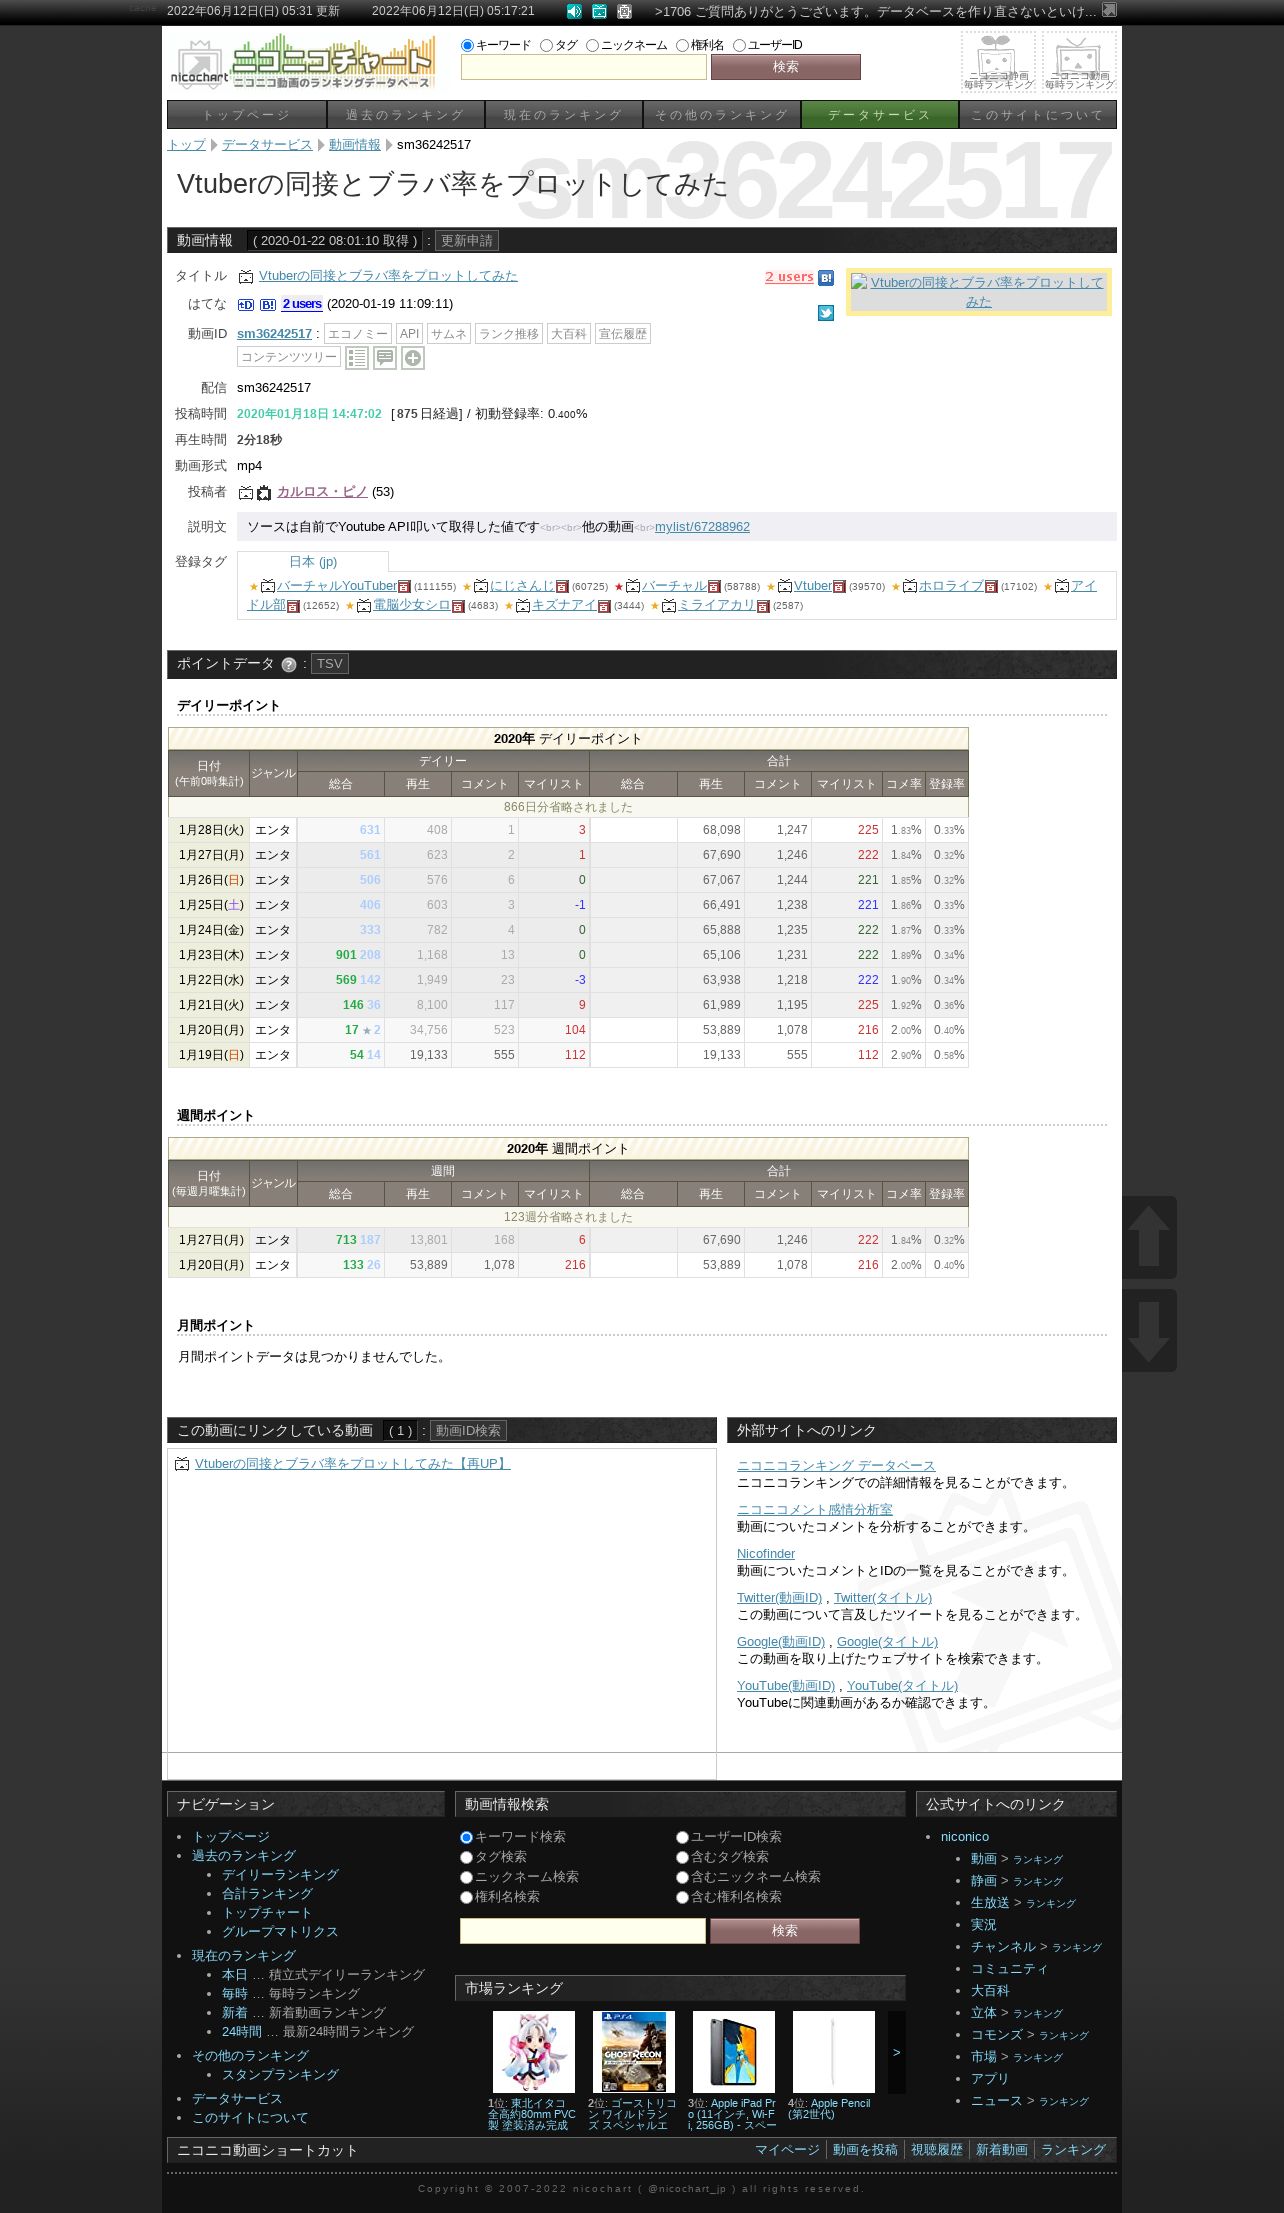The width and height of the screenshot is (1284, 2213).
Task: Select the ユーザーID radio in header search
Action: 739,45
